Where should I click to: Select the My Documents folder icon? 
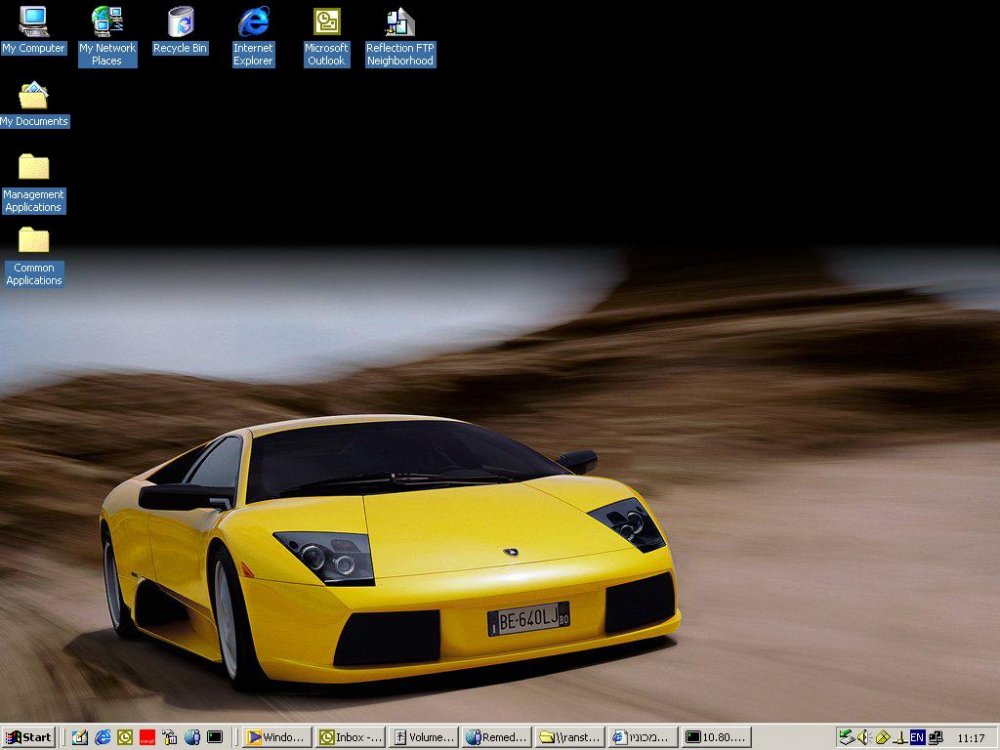(34, 104)
